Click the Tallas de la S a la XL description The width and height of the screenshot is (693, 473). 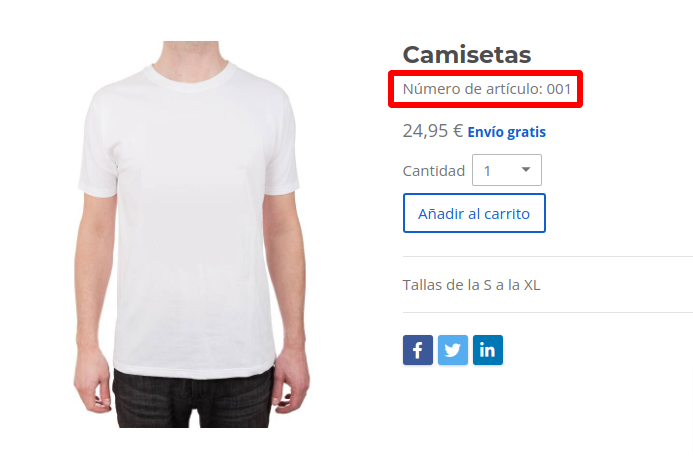pos(471,285)
